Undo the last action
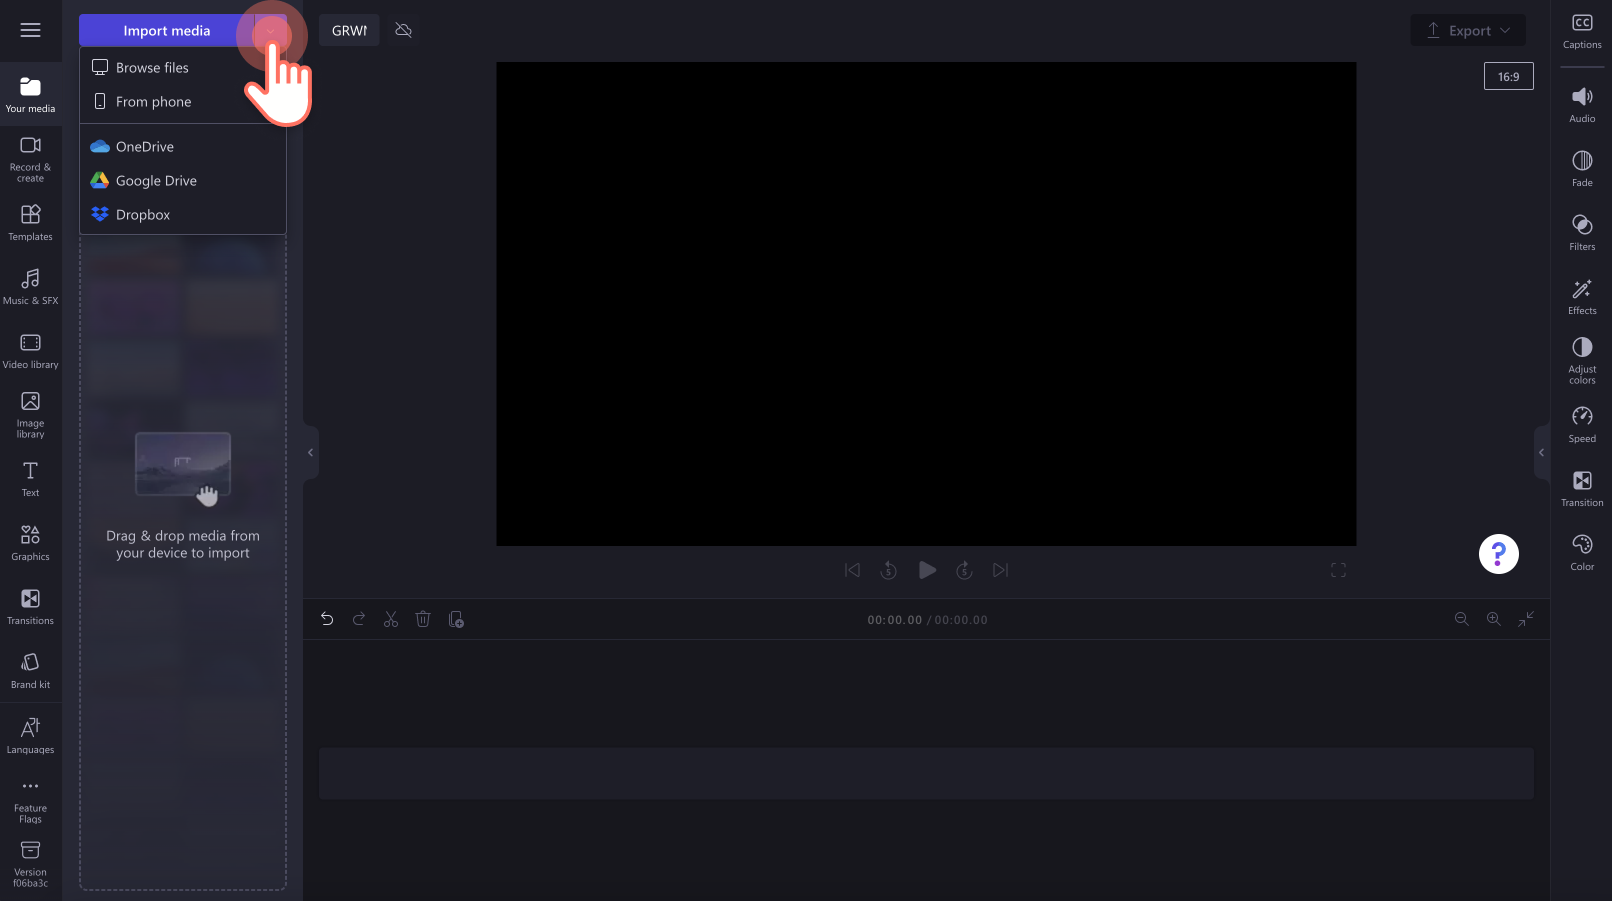The height and width of the screenshot is (901, 1612). [x=327, y=619]
